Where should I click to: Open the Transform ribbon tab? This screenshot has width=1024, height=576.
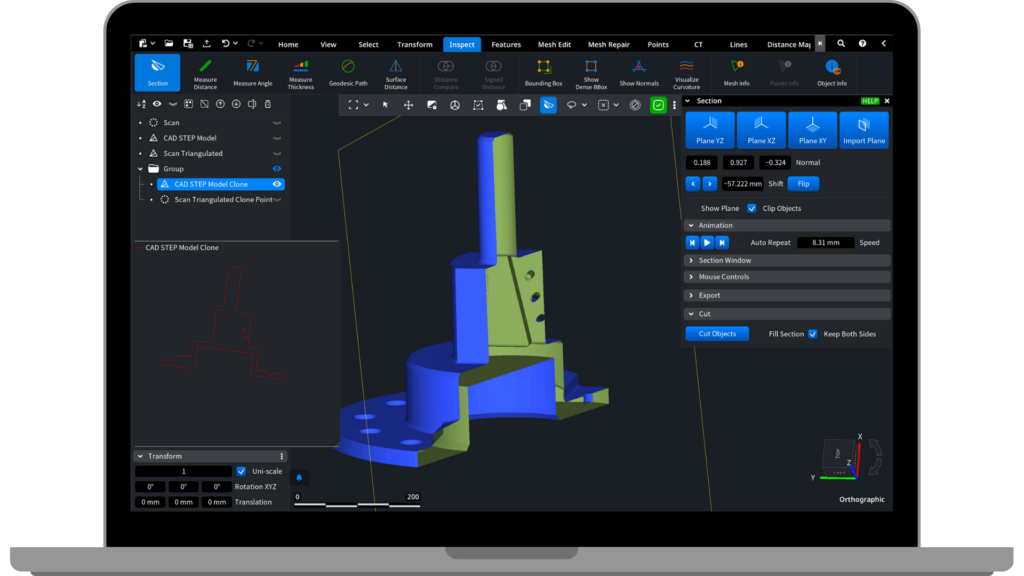click(x=414, y=44)
